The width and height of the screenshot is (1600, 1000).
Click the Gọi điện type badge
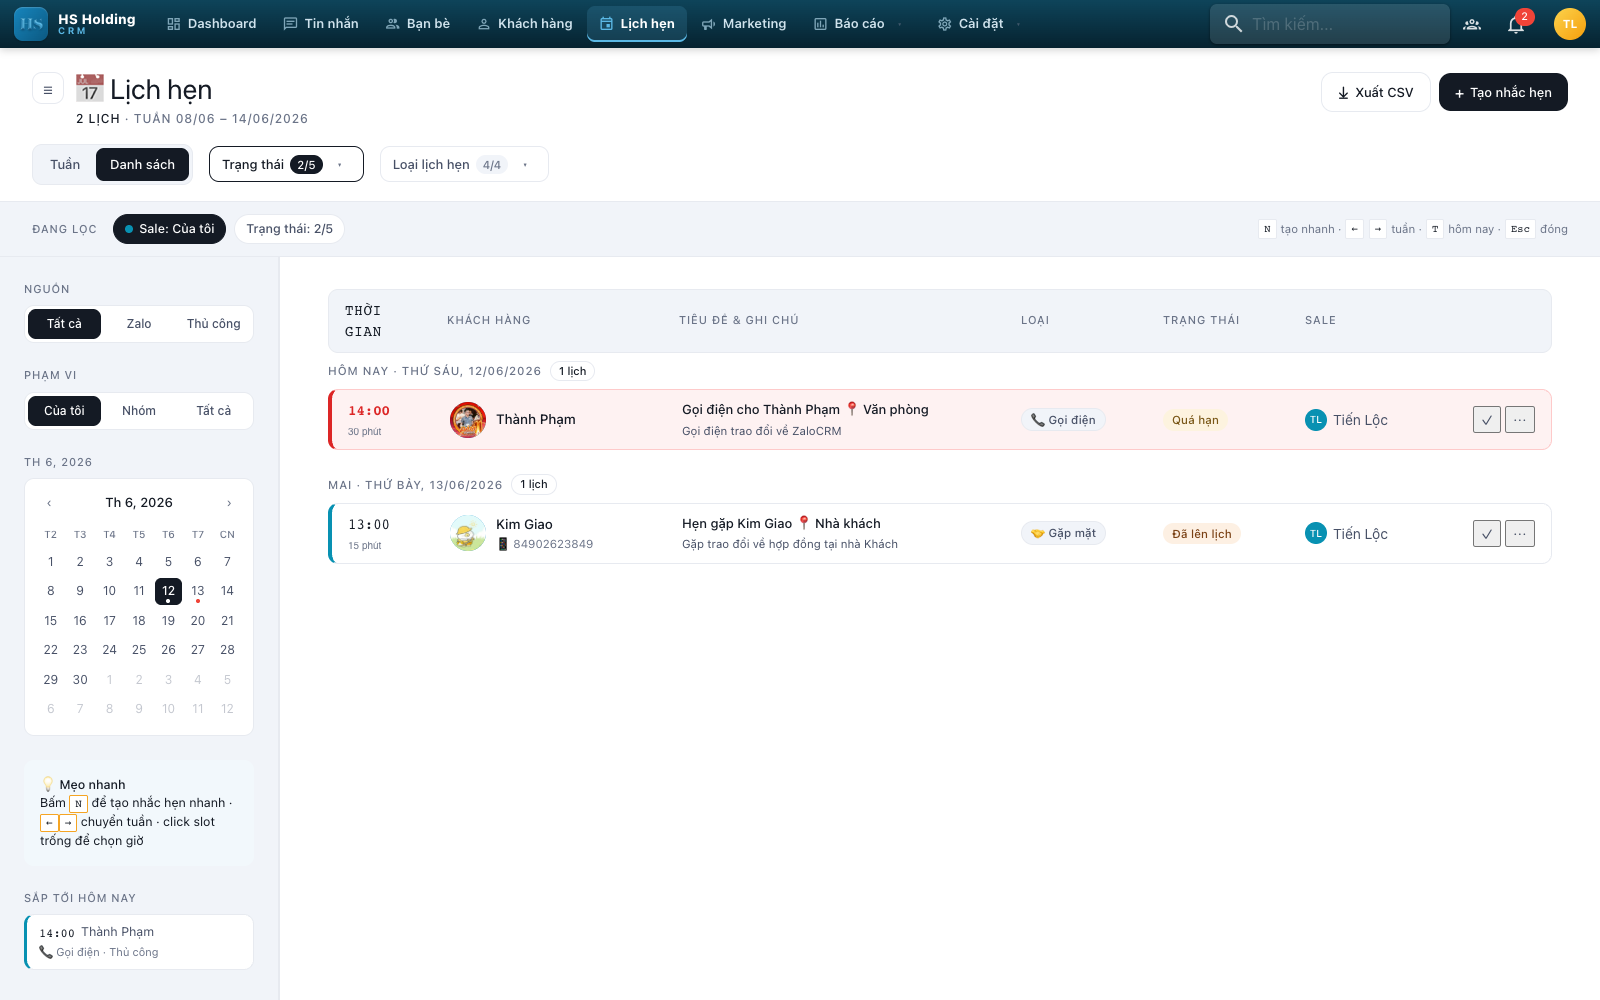click(1063, 420)
